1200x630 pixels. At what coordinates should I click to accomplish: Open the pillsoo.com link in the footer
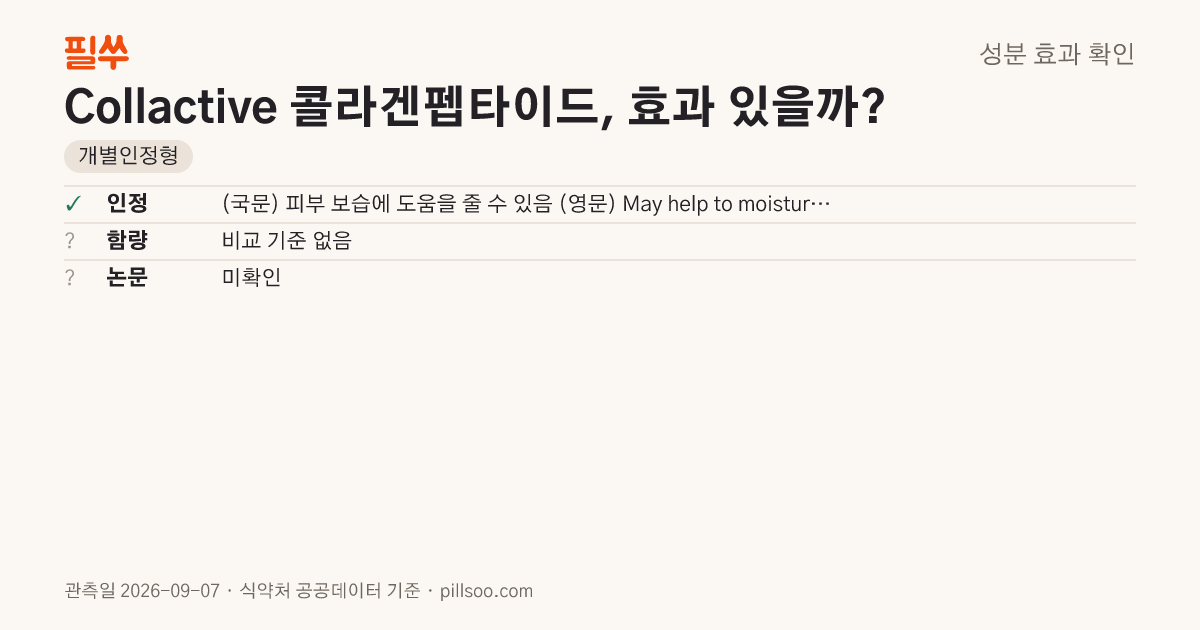(487, 591)
